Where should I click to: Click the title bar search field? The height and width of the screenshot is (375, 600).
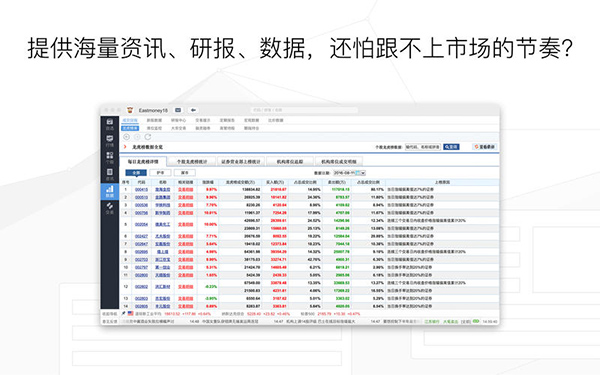pos(304,110)
